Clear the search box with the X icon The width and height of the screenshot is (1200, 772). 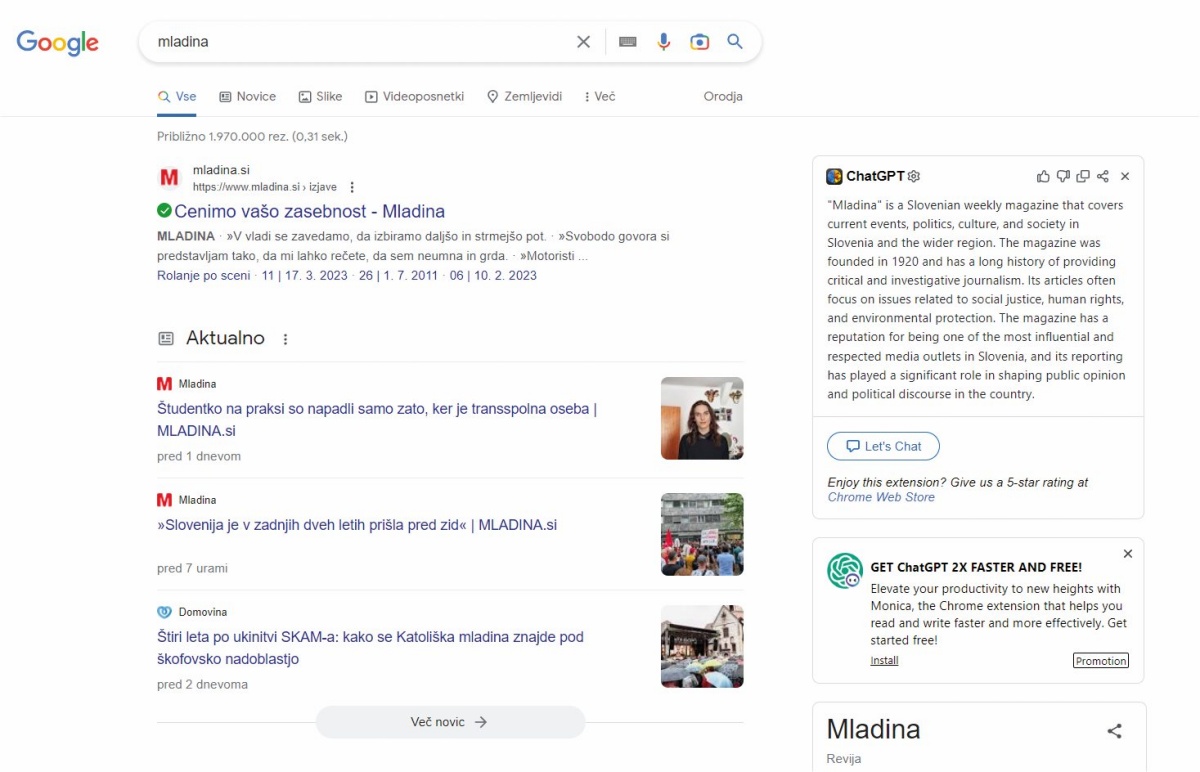583,42
